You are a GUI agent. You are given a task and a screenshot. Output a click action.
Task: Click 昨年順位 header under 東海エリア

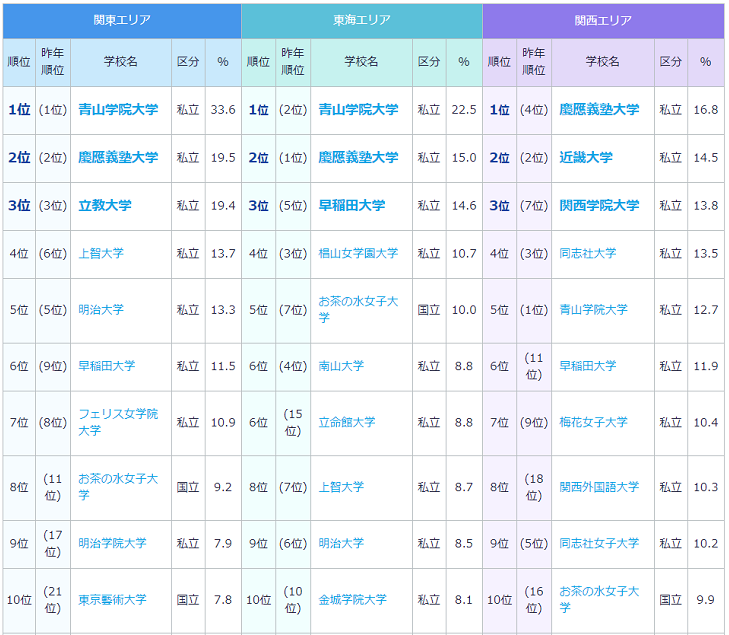(293, 62)
